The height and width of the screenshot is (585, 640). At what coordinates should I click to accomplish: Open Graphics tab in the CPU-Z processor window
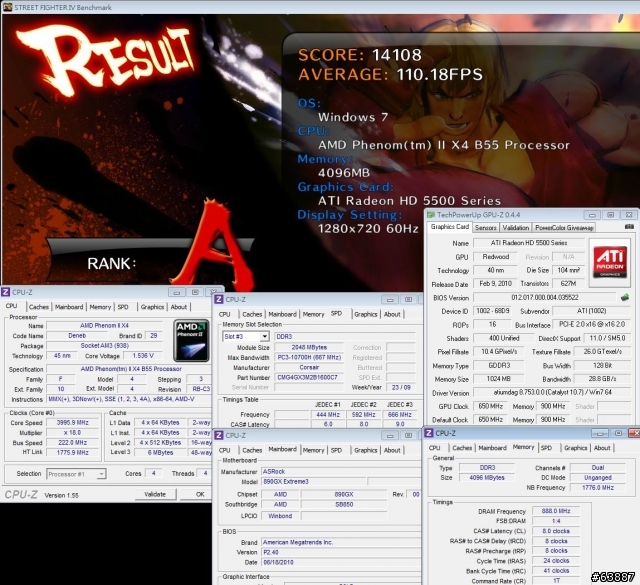(152, 307)
